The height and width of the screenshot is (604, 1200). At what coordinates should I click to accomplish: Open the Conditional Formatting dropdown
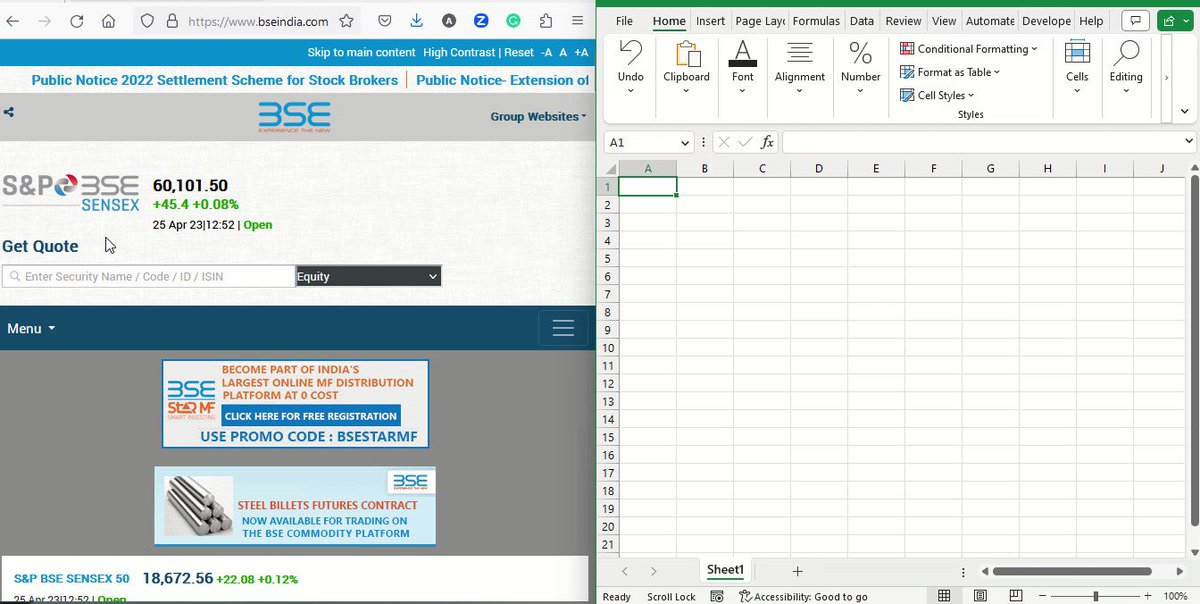(969, 49)
